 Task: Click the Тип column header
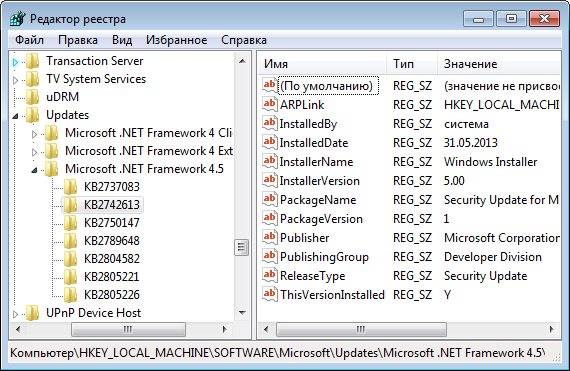point(412,64)
